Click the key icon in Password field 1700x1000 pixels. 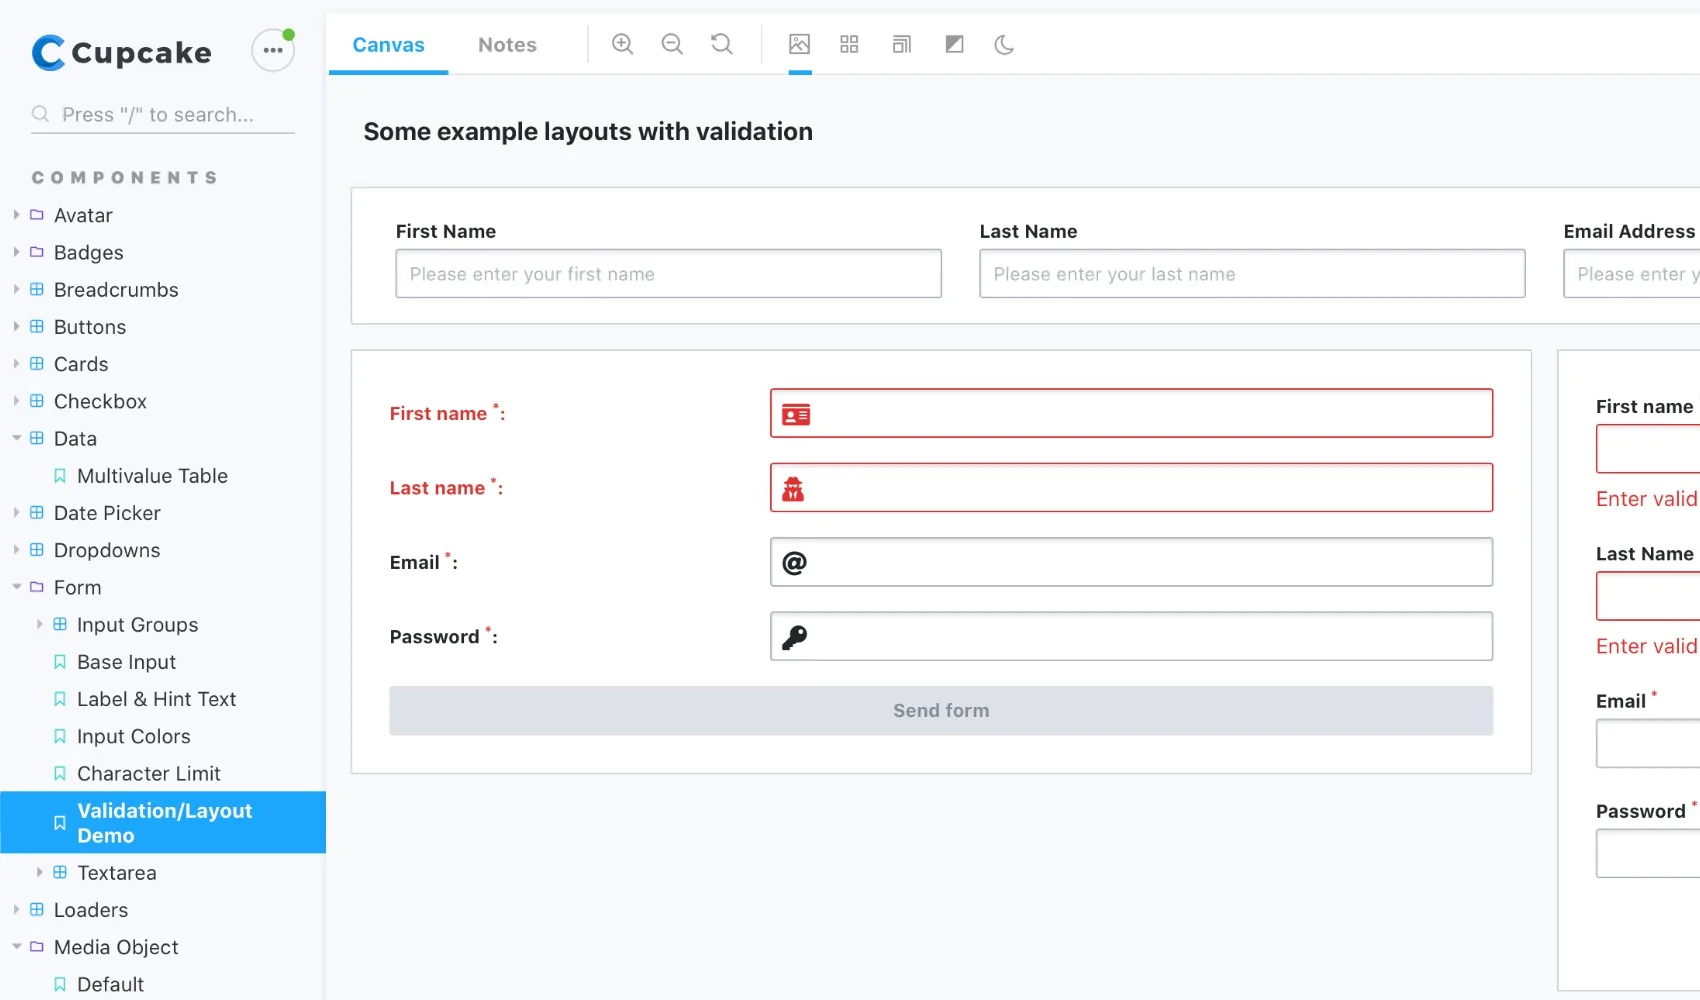pyautogui.click(x=794, y=637)
